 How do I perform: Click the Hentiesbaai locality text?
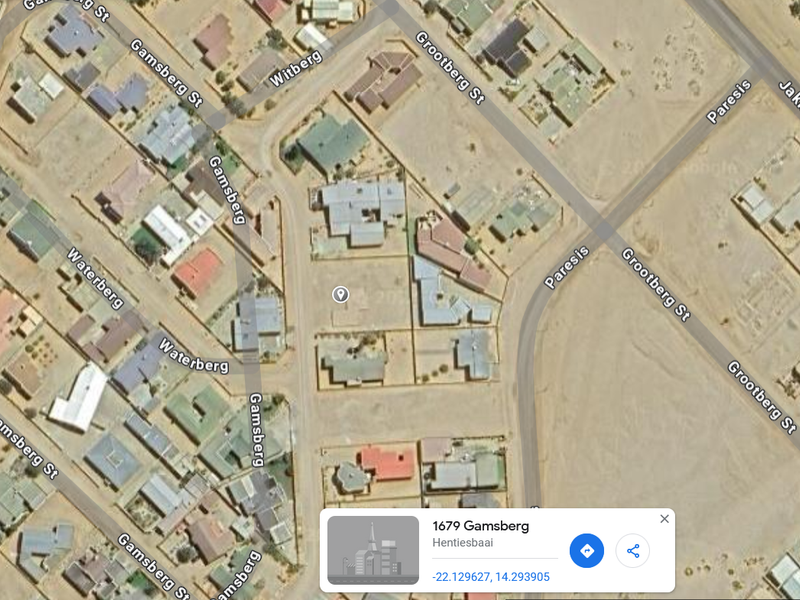[x=463, y=542]
